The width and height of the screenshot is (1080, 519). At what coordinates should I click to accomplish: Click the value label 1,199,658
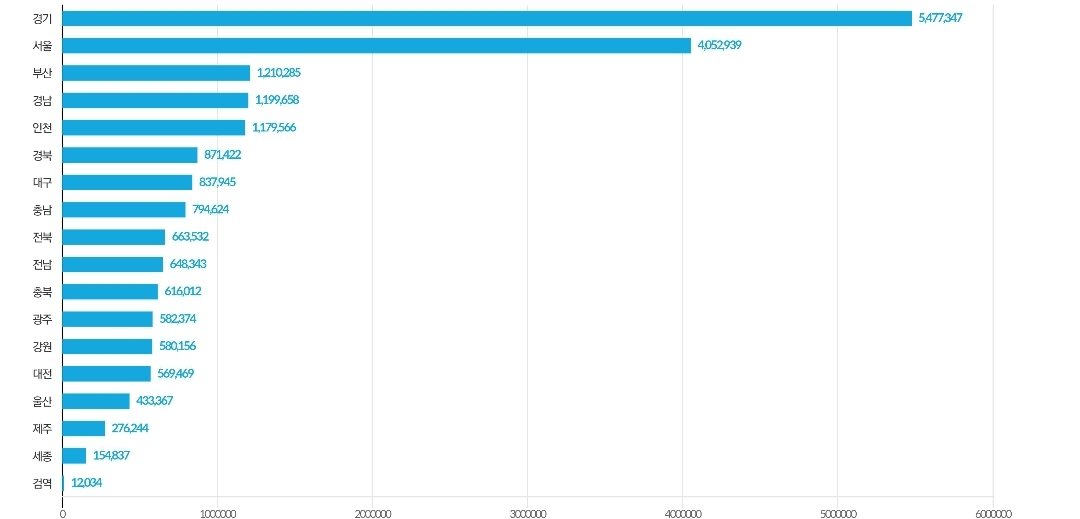[x=277, y=100]
